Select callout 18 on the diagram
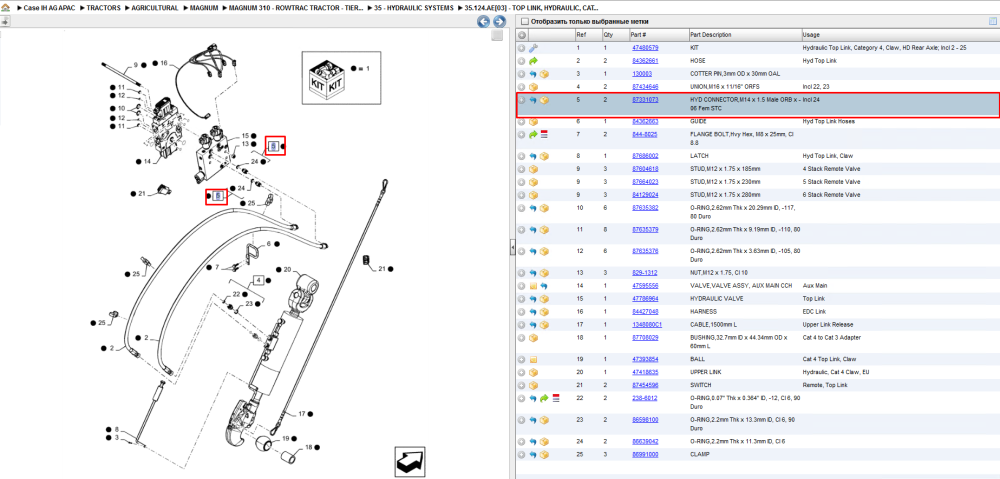Image resolution: width=1000 pixels, height=479 pixels. [x=309, y=447]
